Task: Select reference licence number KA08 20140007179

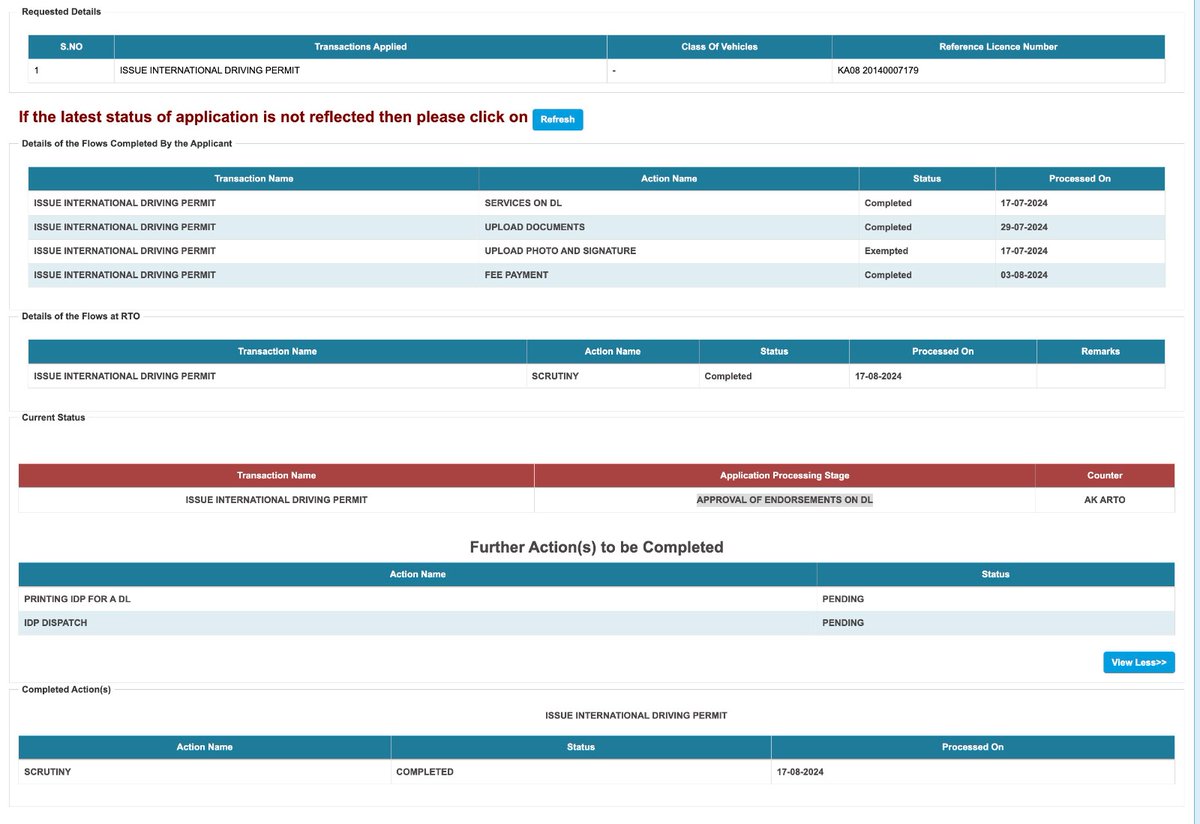Action: tap(878, 71)
